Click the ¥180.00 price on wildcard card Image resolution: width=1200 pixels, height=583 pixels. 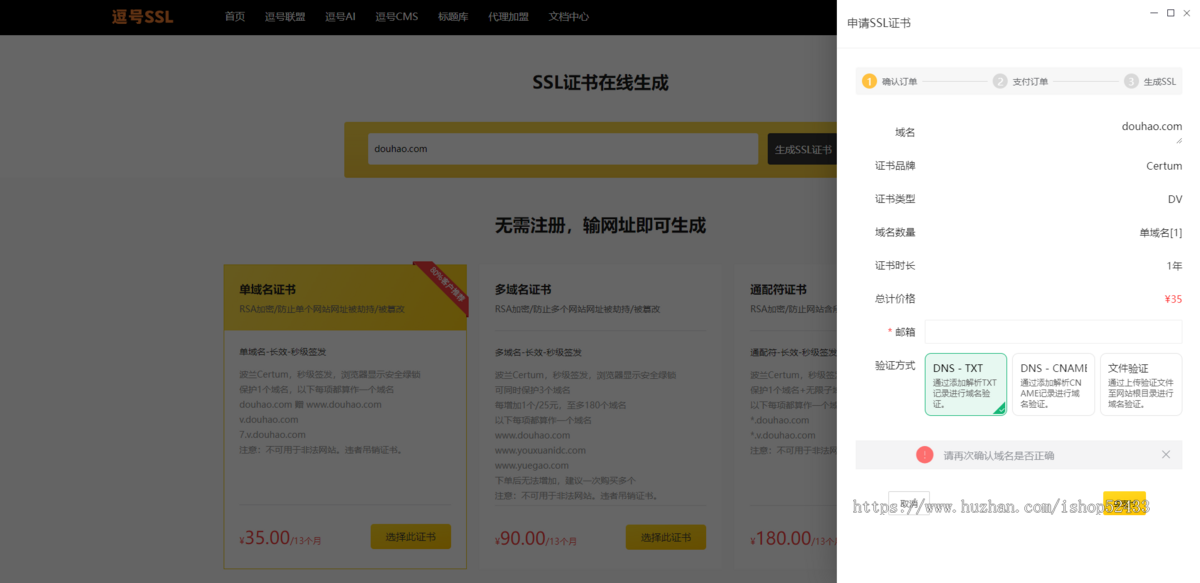pos(780,538)
